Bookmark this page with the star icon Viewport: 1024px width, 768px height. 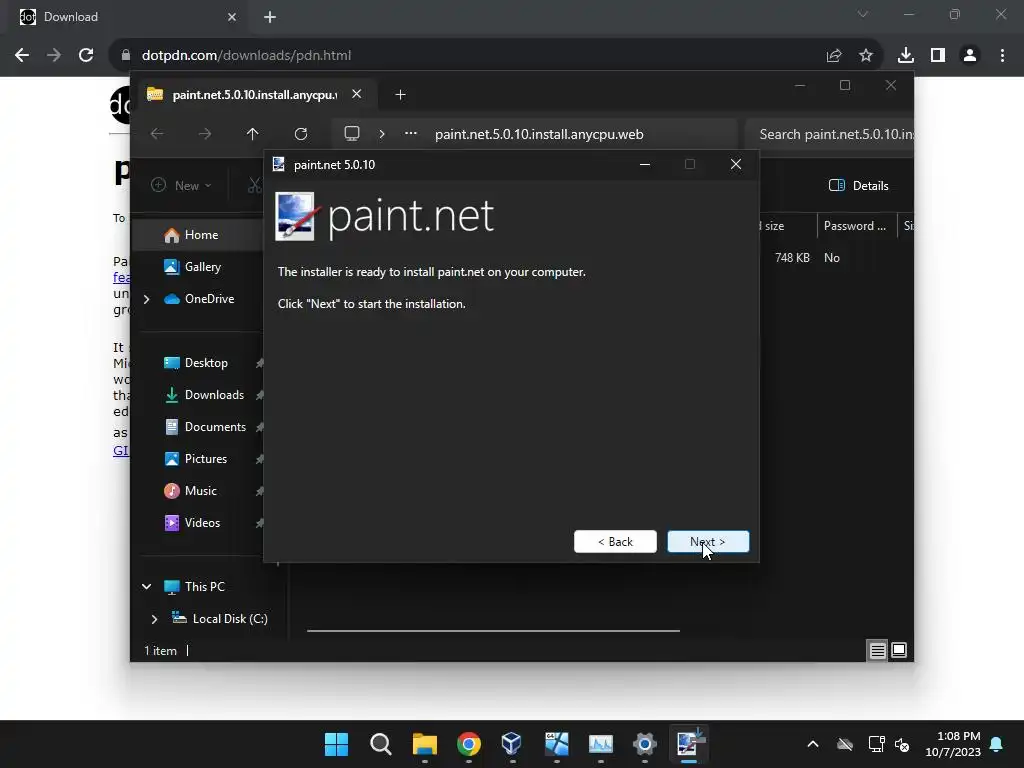[x=866, y=56]
